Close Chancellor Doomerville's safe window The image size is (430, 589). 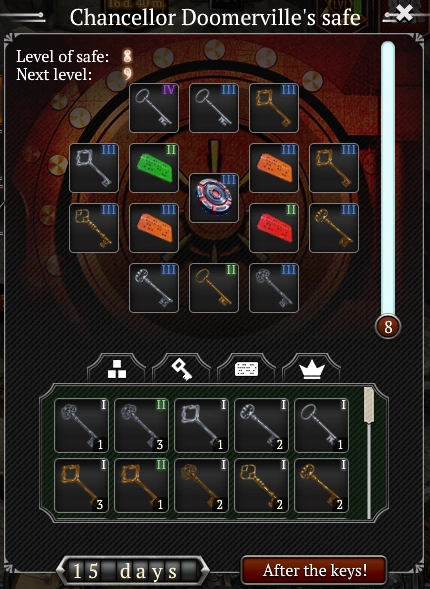click(404, 12)
